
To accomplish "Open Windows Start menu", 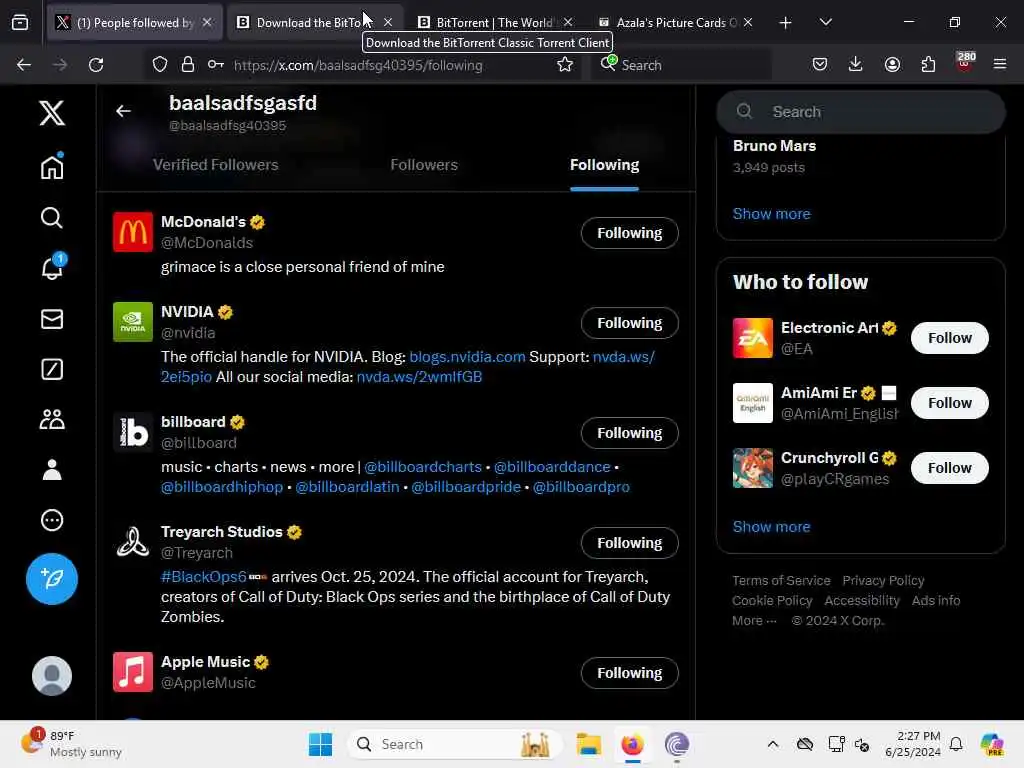I will point(320,744).
